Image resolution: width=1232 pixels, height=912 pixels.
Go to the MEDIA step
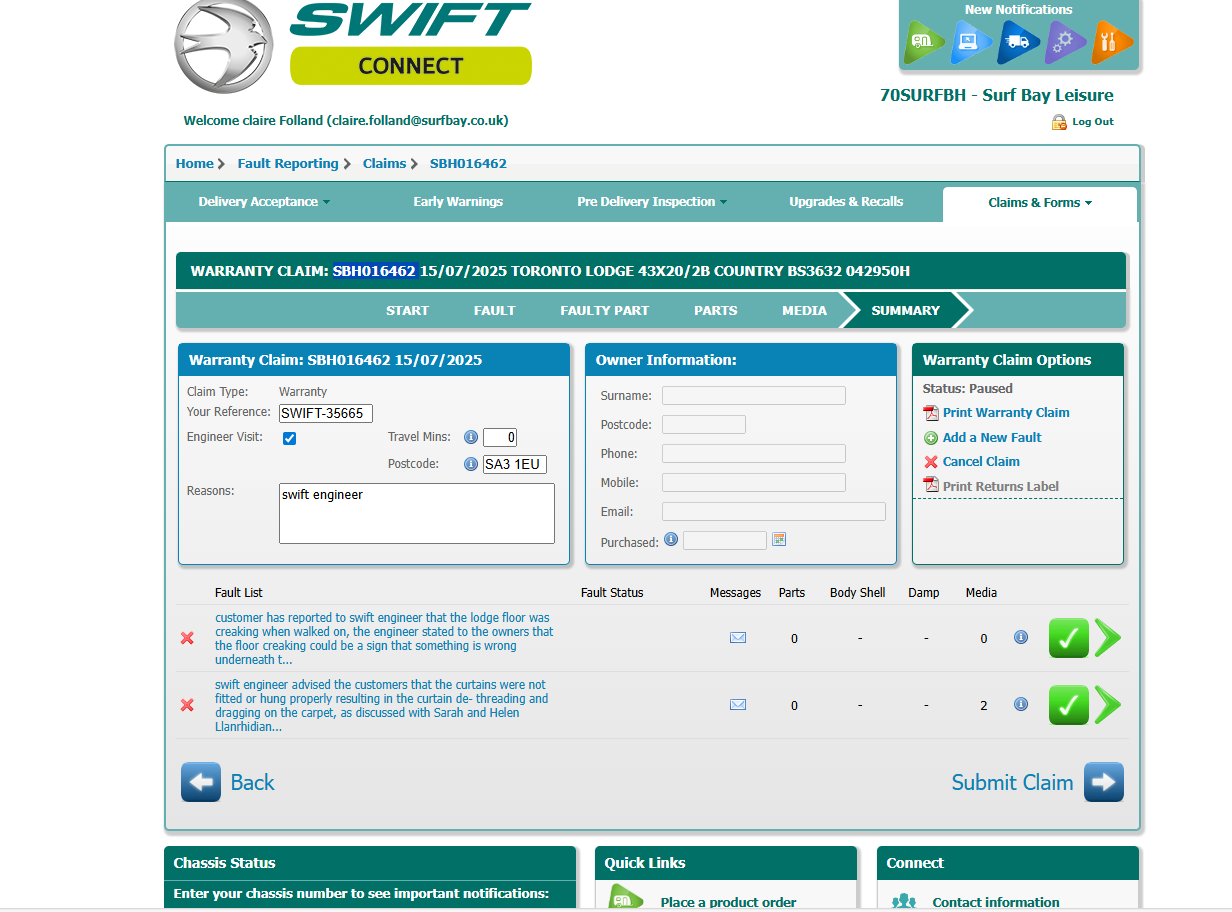tap(805, 311)
